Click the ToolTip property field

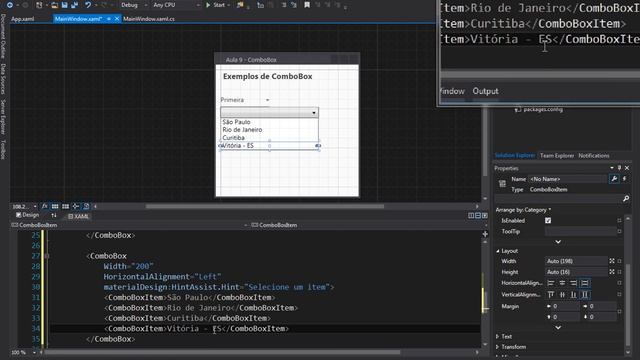click(x=580, y=231)
